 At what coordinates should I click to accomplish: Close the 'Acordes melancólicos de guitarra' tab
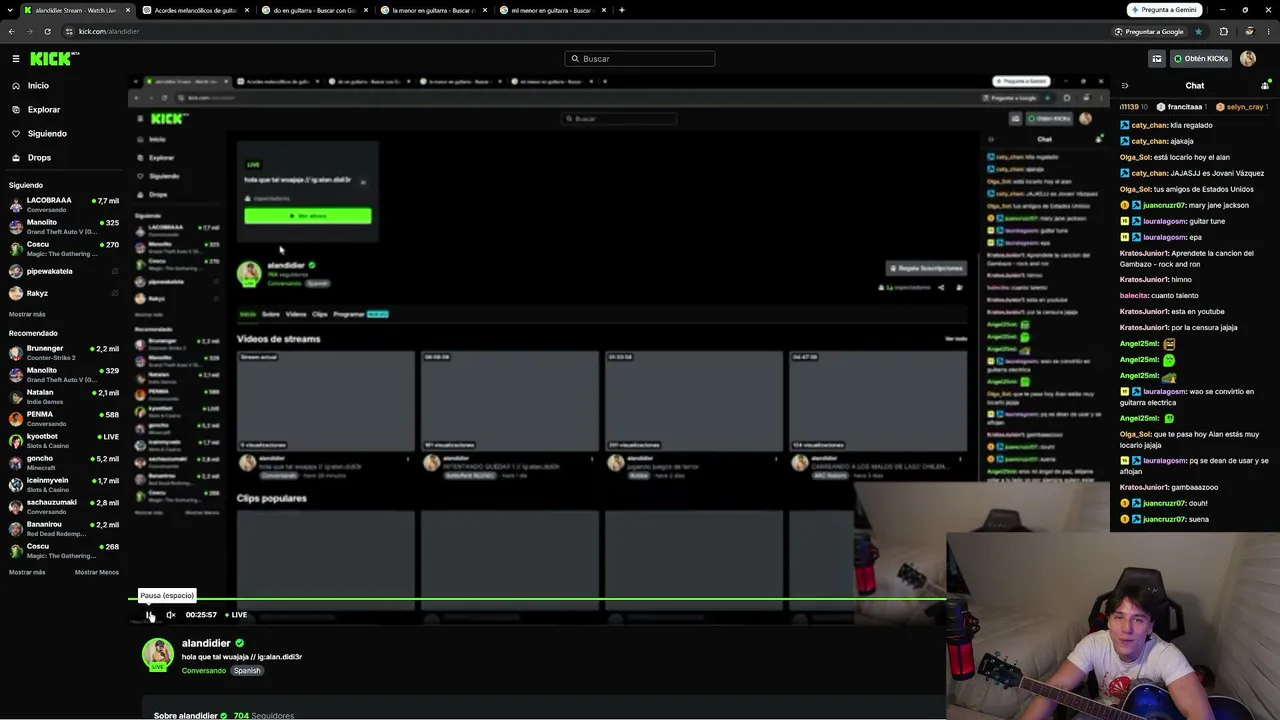tap(246, 10)
